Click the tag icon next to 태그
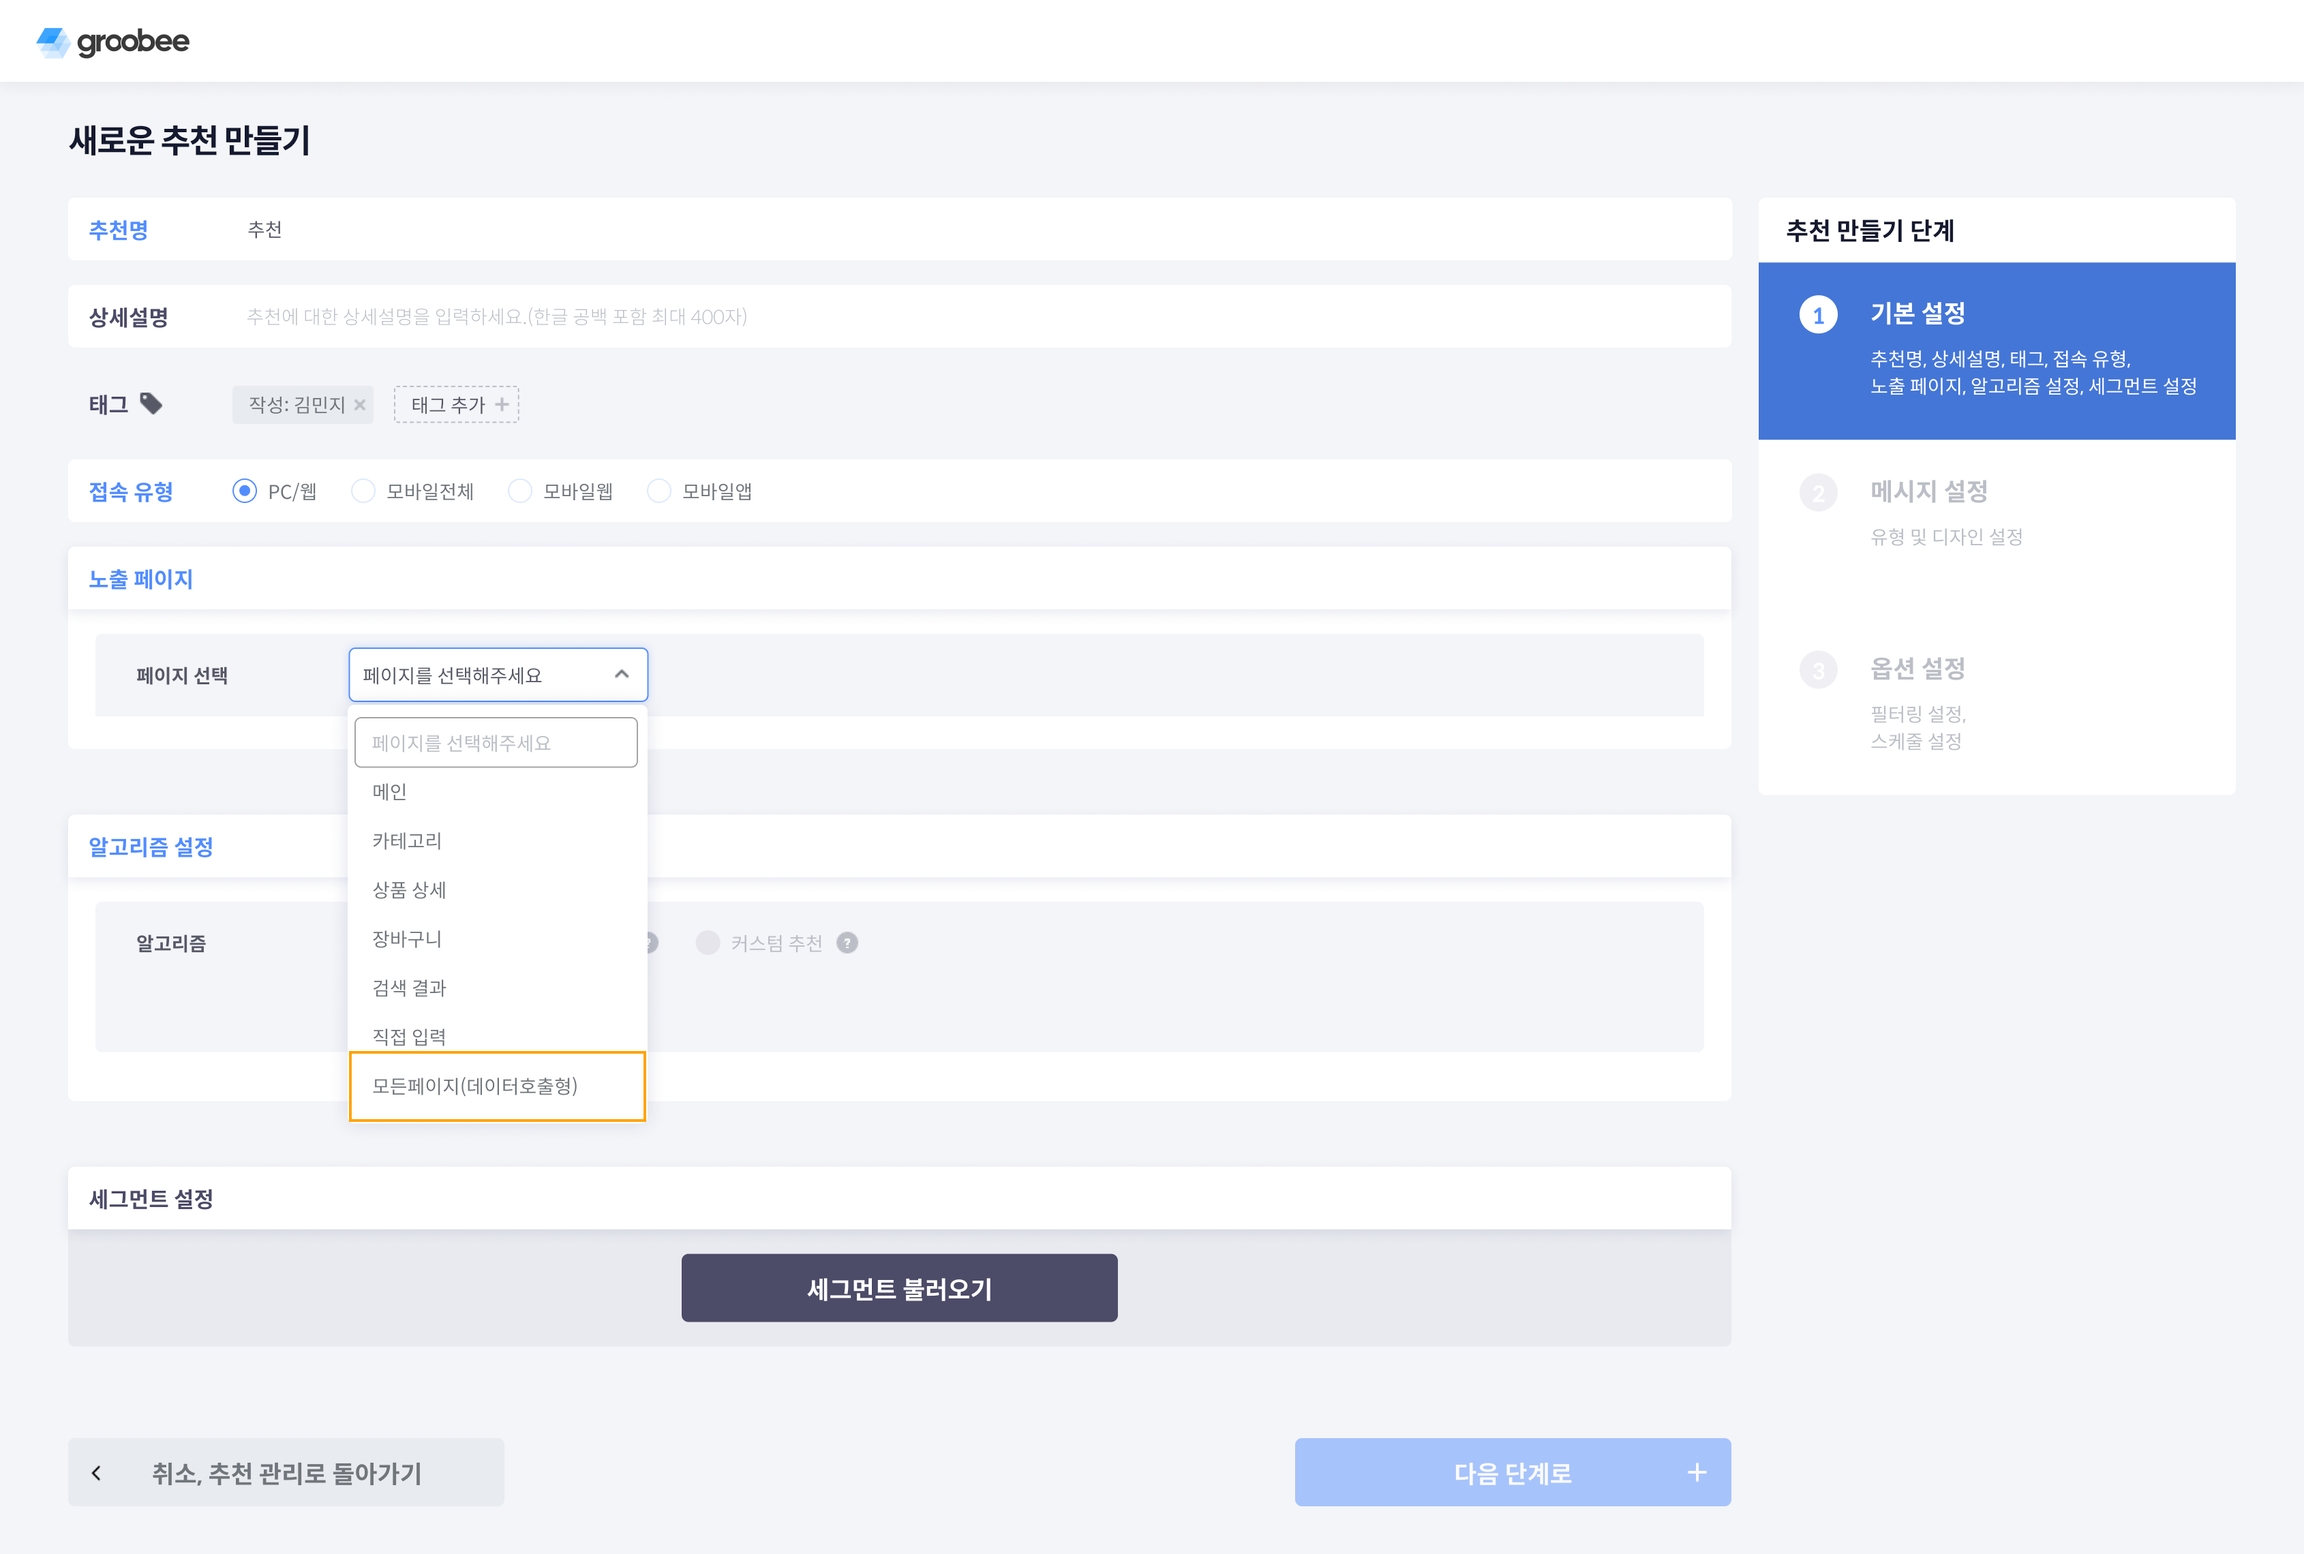 [x=151, y=404]
